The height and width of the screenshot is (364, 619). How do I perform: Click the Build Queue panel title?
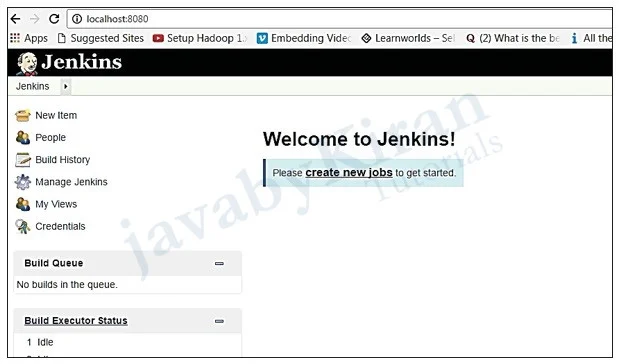coord(54,263)
